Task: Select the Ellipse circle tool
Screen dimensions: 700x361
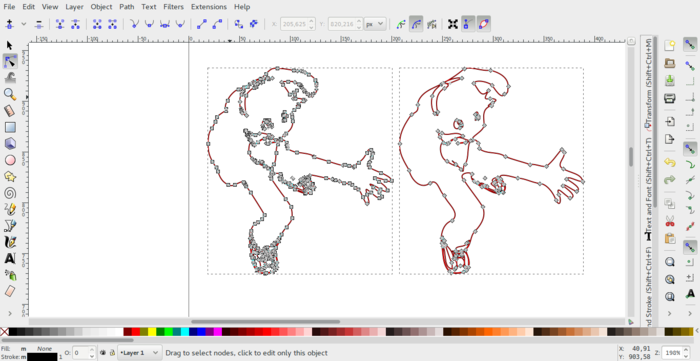Action: pos(10,160)
